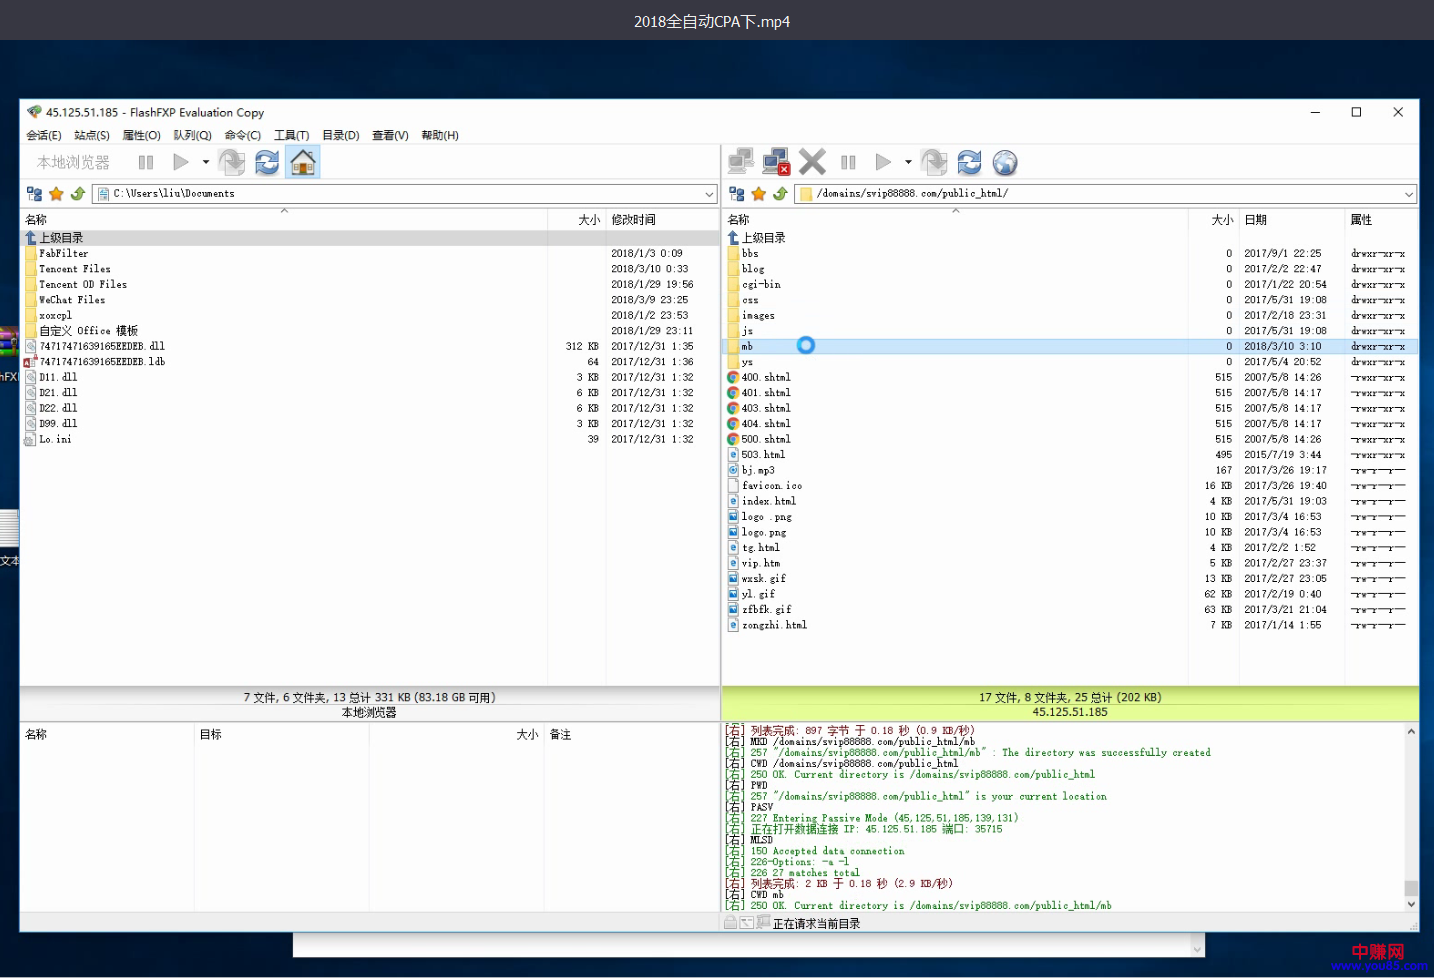Open the 站点(S) menu
1434x978 pixels.
[92, 135]
